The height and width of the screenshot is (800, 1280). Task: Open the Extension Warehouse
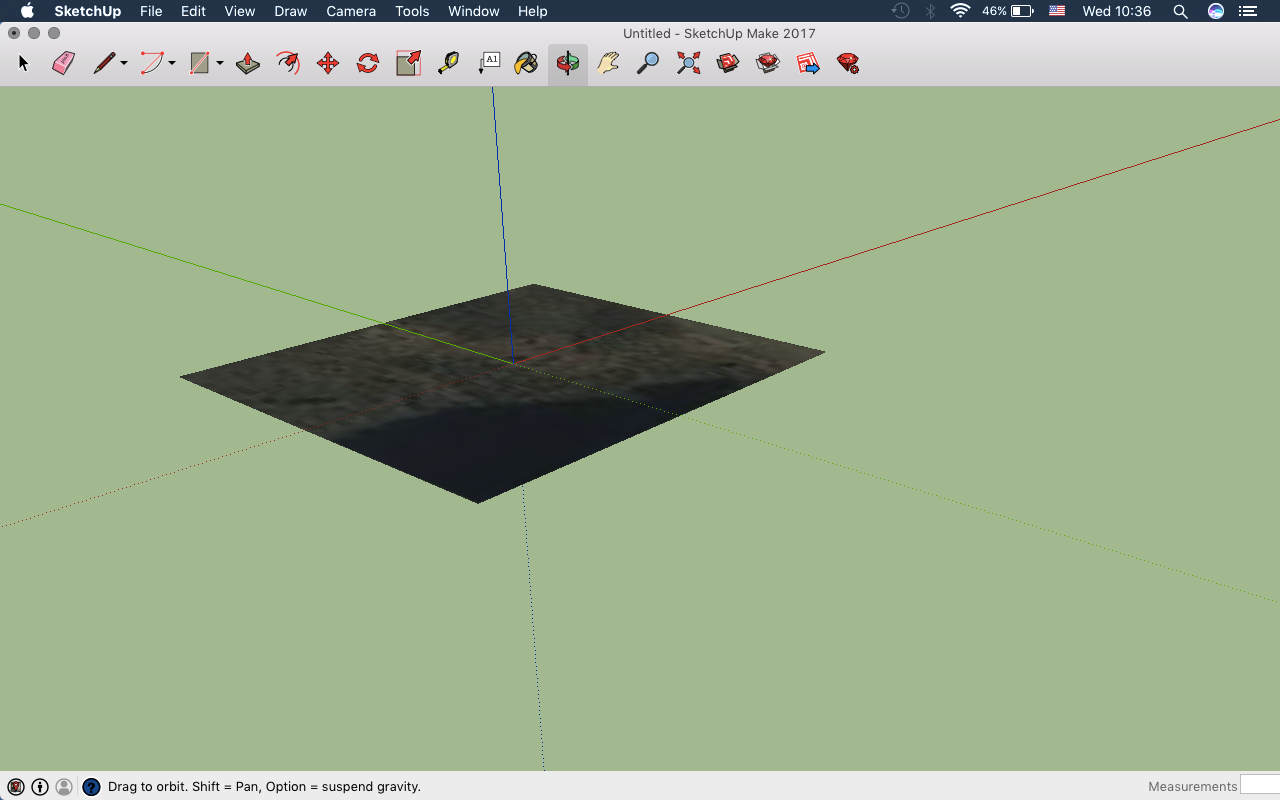[x=767, y=62]
